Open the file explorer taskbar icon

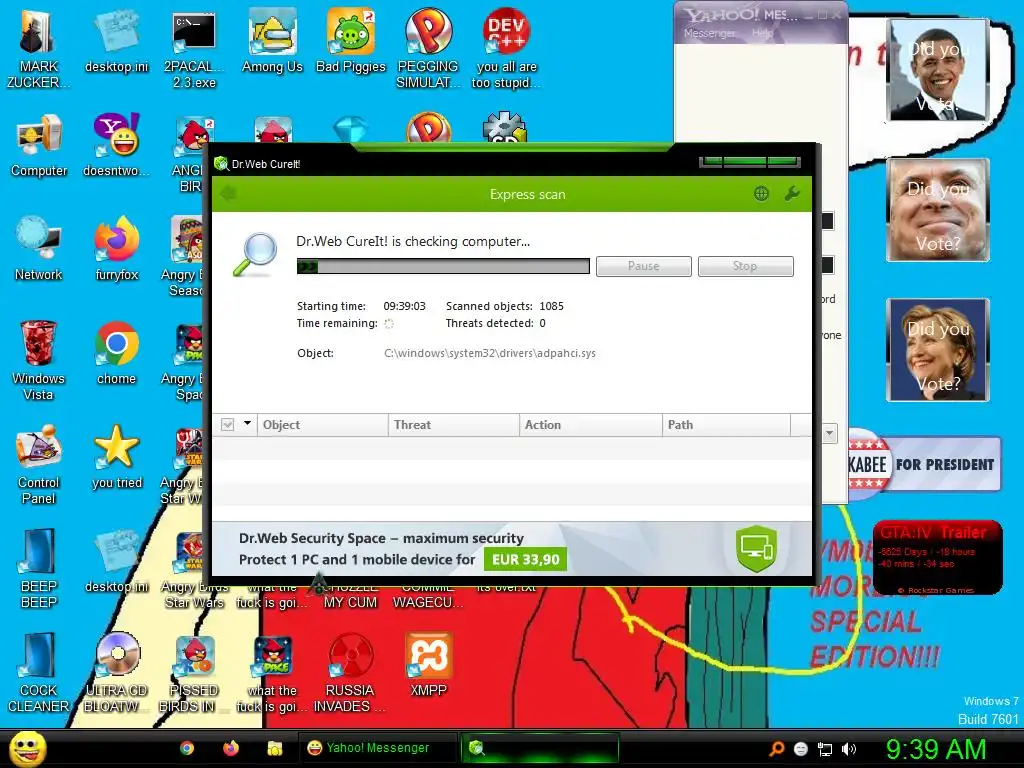point(274,748)
